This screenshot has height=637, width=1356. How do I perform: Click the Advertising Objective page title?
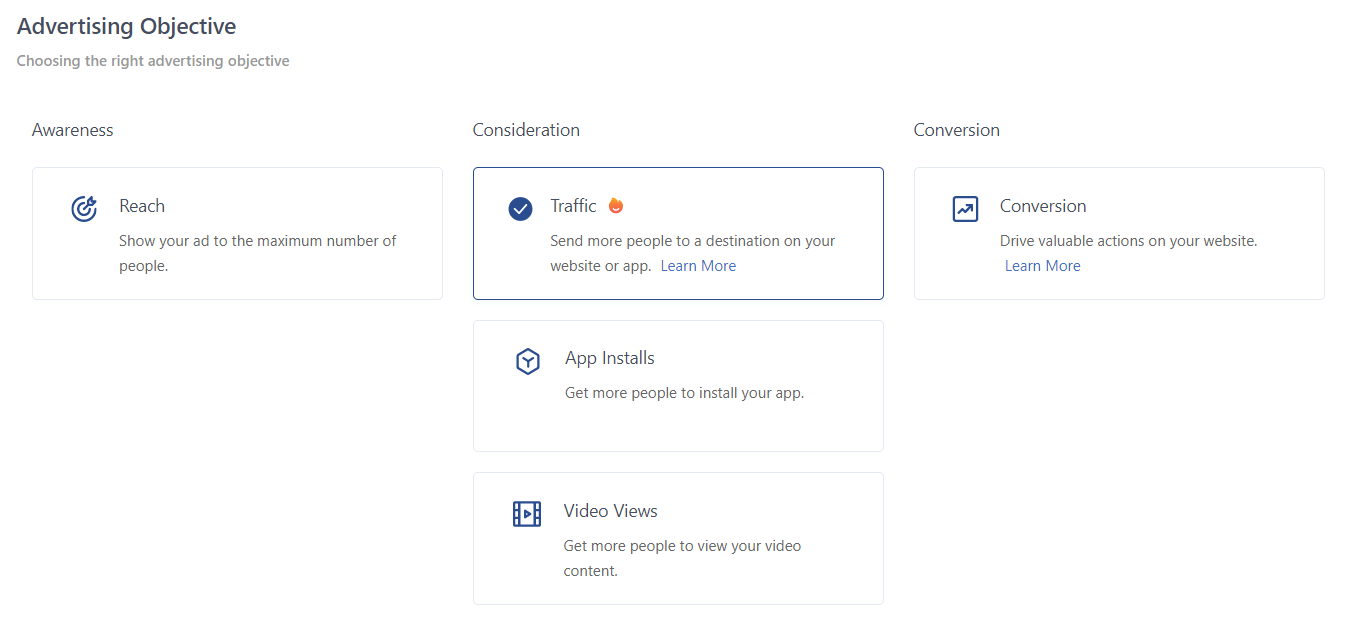click(x=126, y=26)
